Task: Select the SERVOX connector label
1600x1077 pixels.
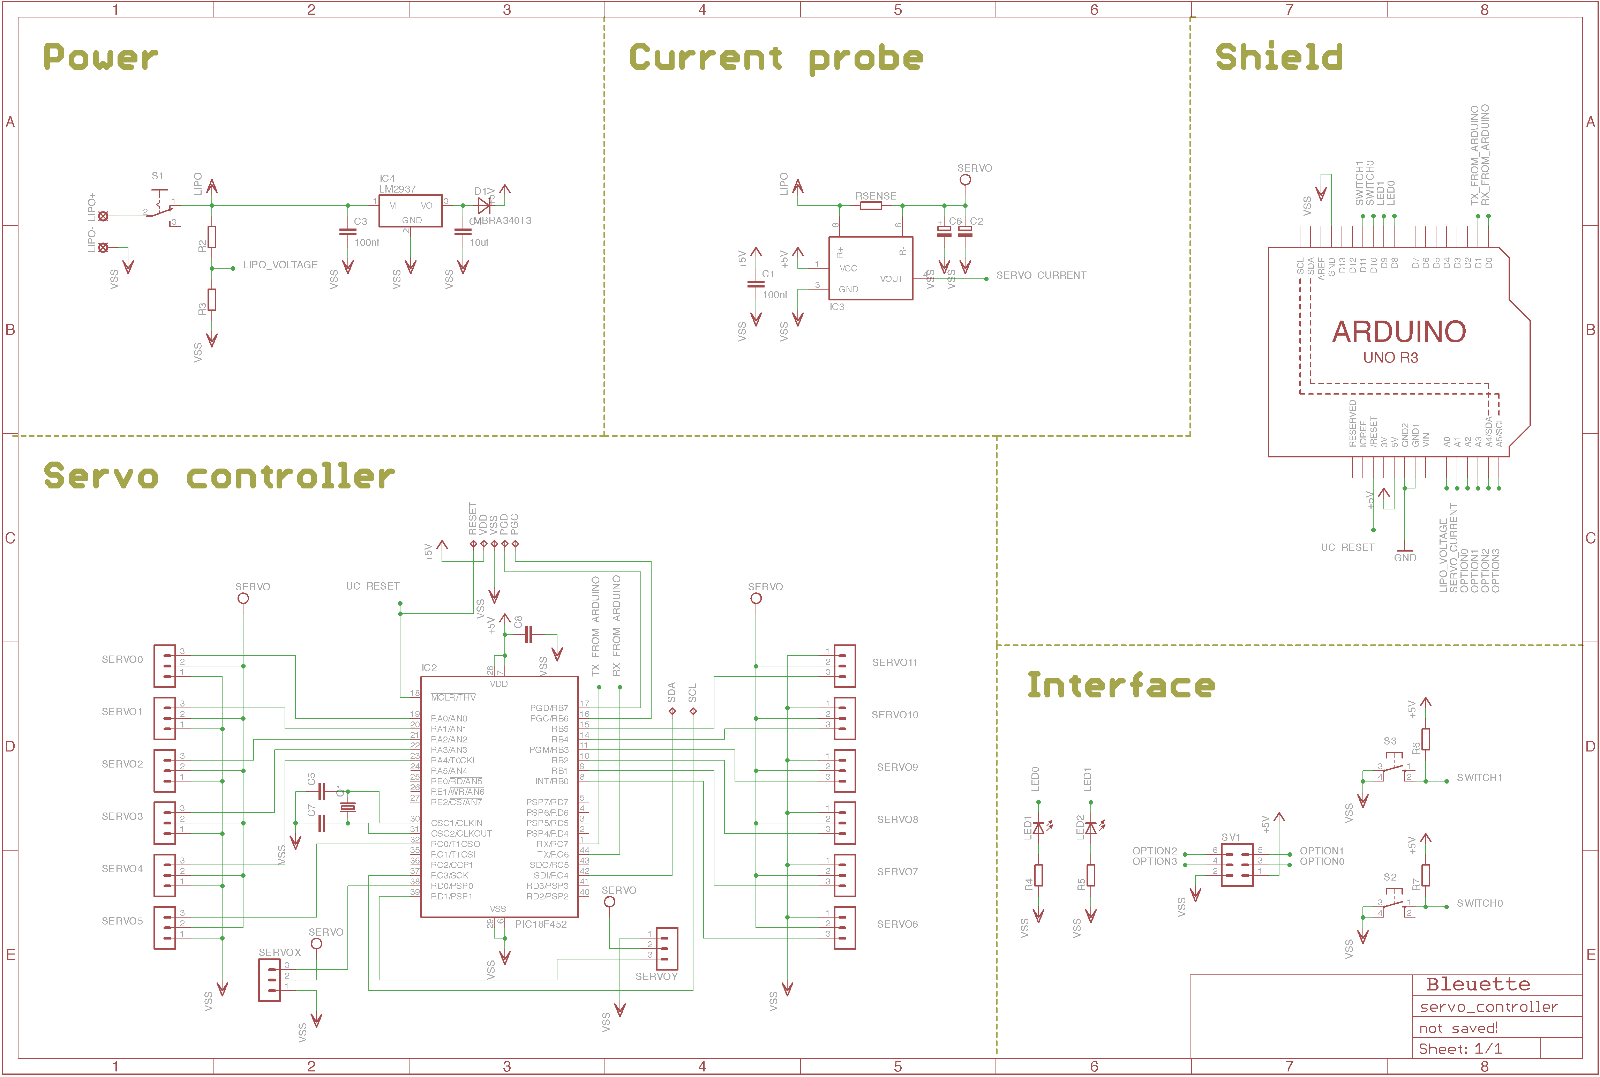Action: coord(279,953)
